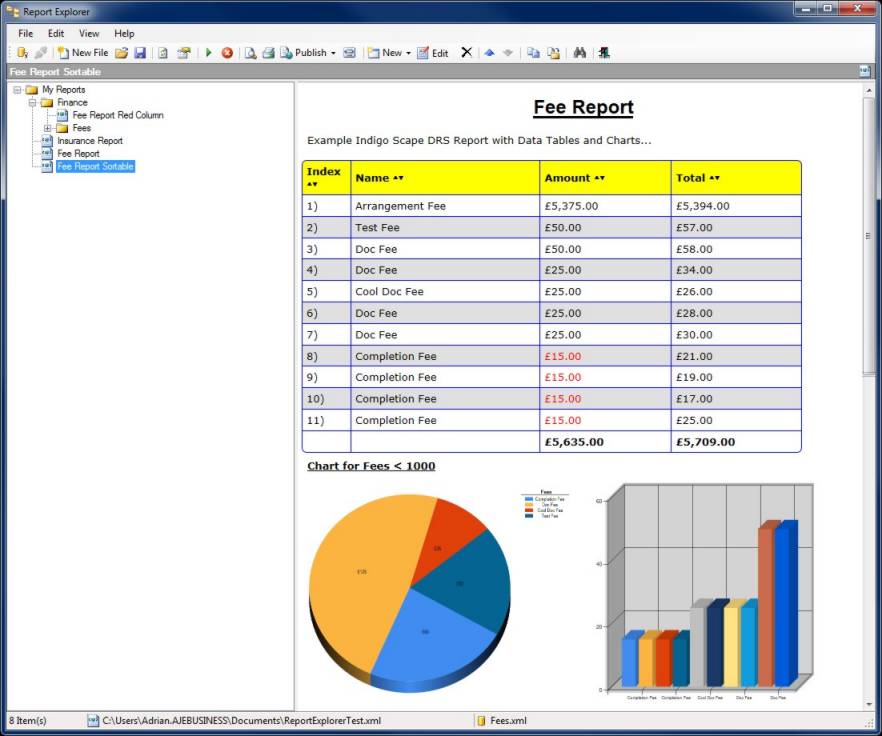Click the binoculars Find icon
The image size is (882, 736).
point(579,53)
